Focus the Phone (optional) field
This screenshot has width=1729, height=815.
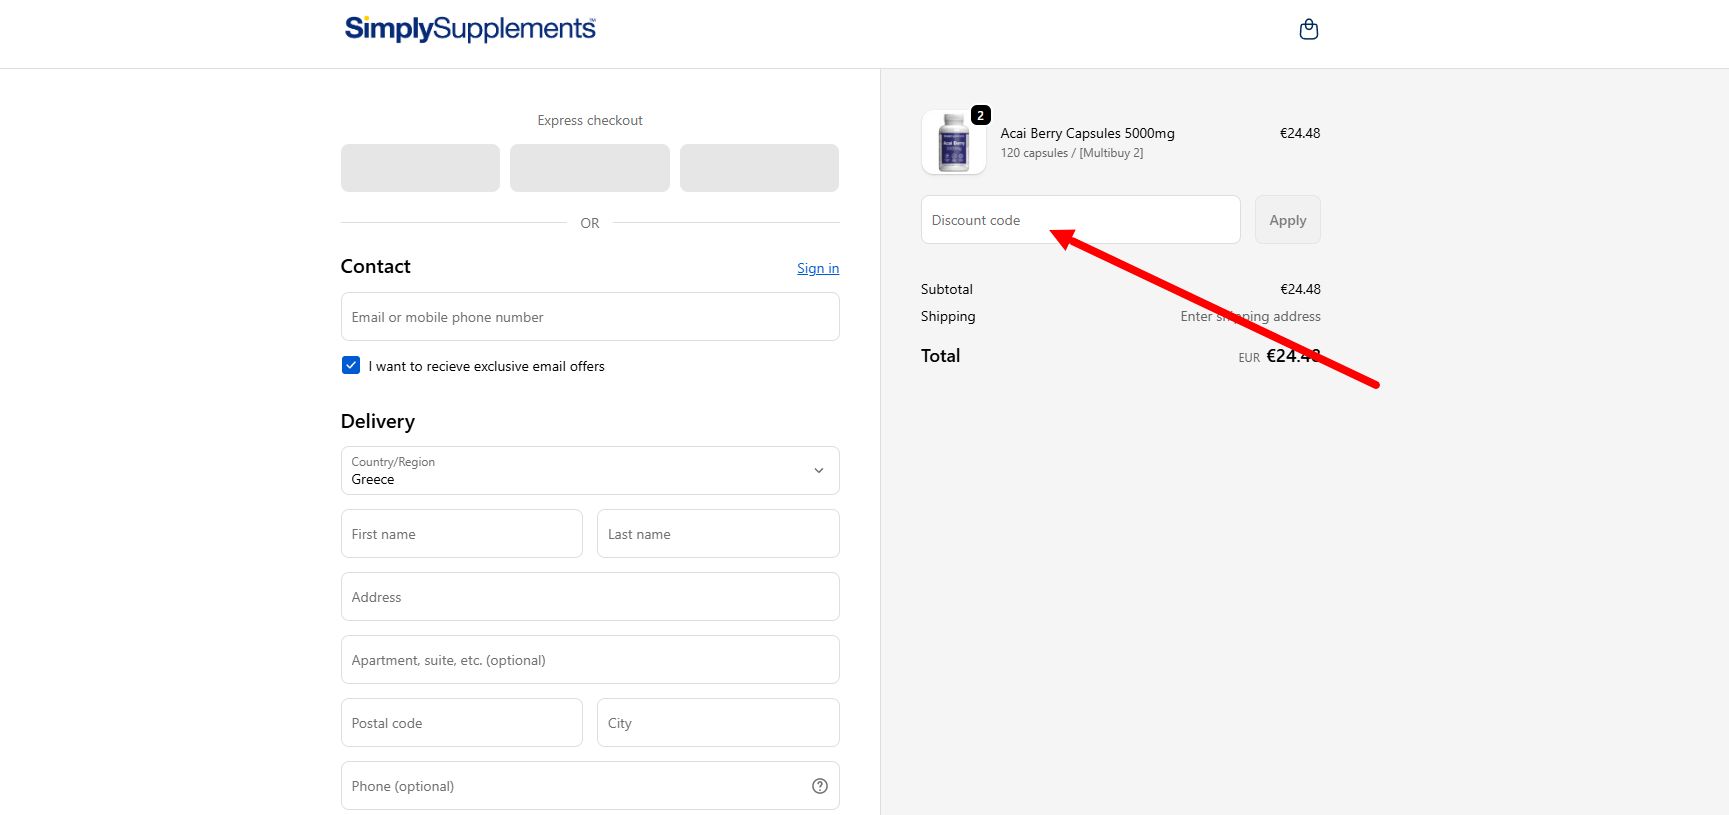(x=590, y=786)
